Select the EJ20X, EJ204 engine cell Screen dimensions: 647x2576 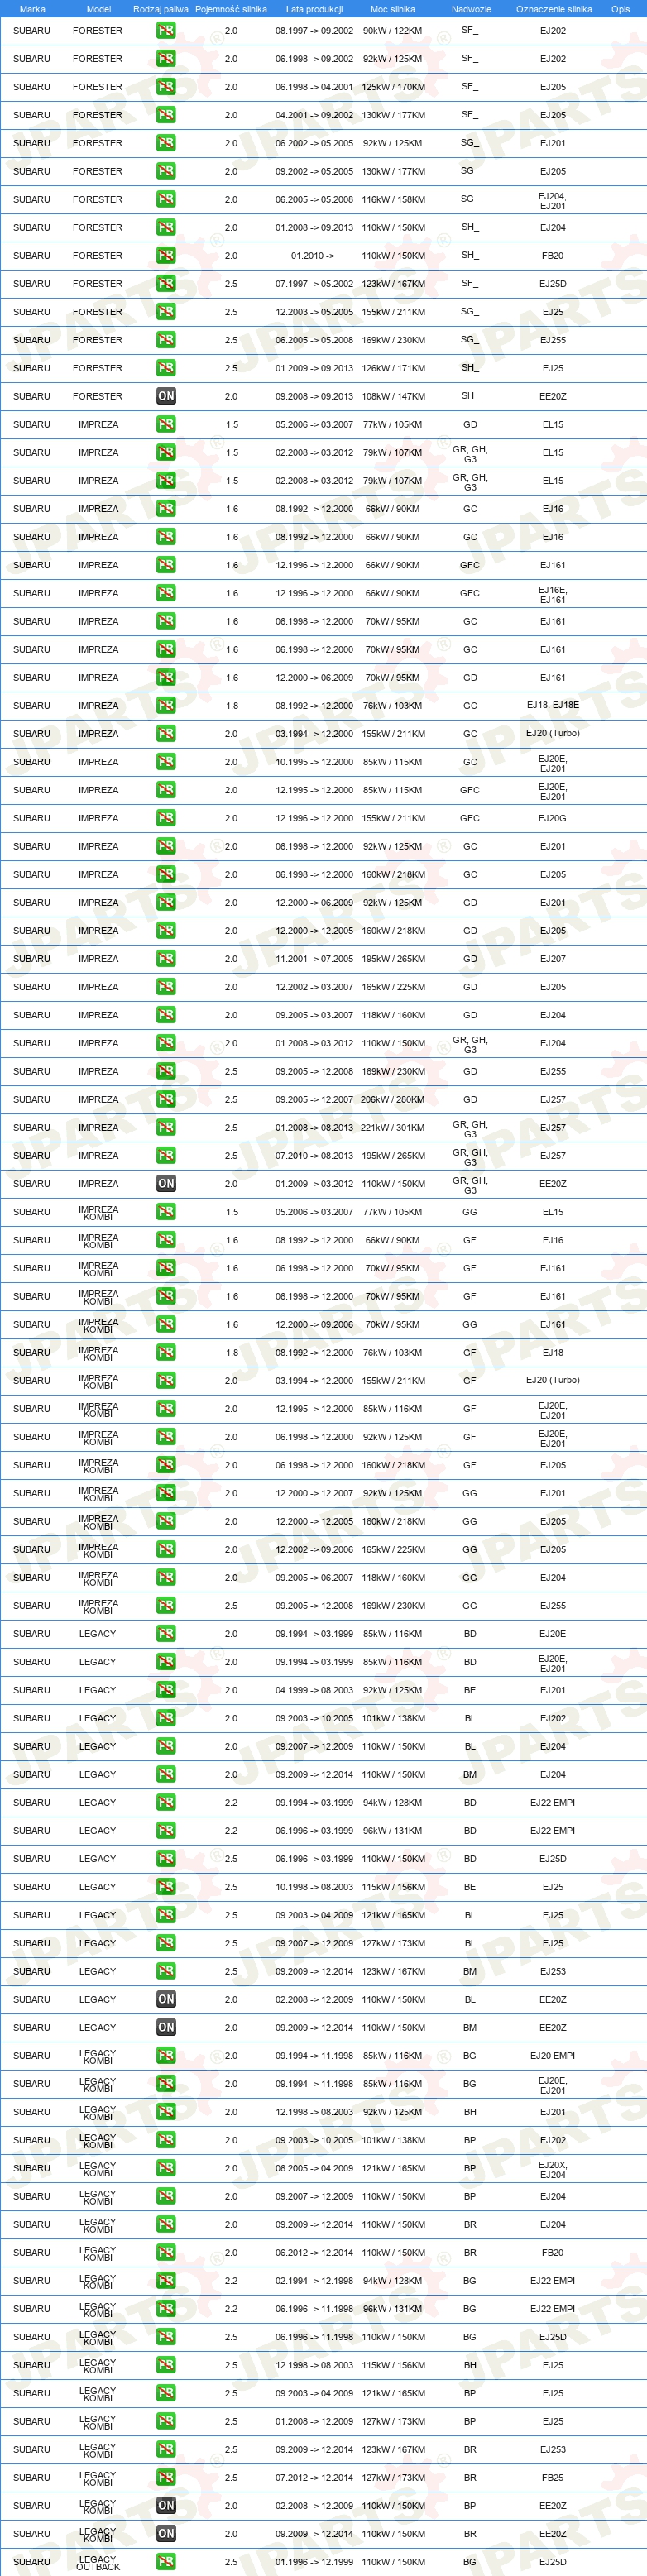pyautogui.click(x=553, y=2169)
